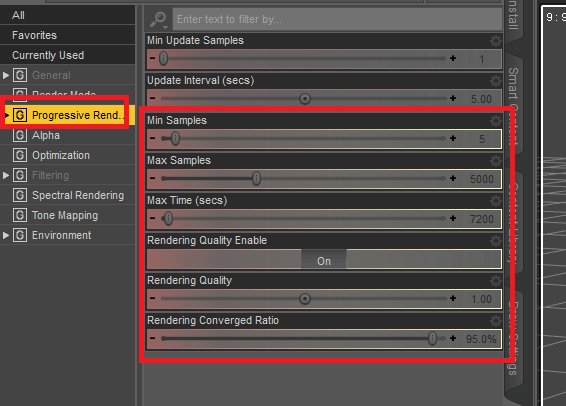Screen dimensions: 566x406
Task: Select Spectral Rendering in the tree
Action: (x=78, y=195)
